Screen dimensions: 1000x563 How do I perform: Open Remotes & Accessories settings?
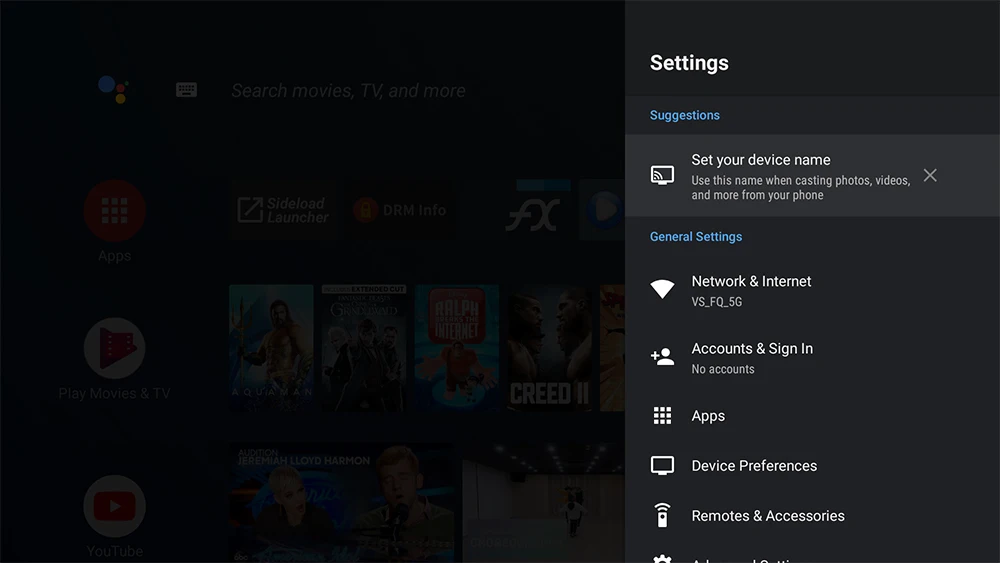click(x=812, y=516)
